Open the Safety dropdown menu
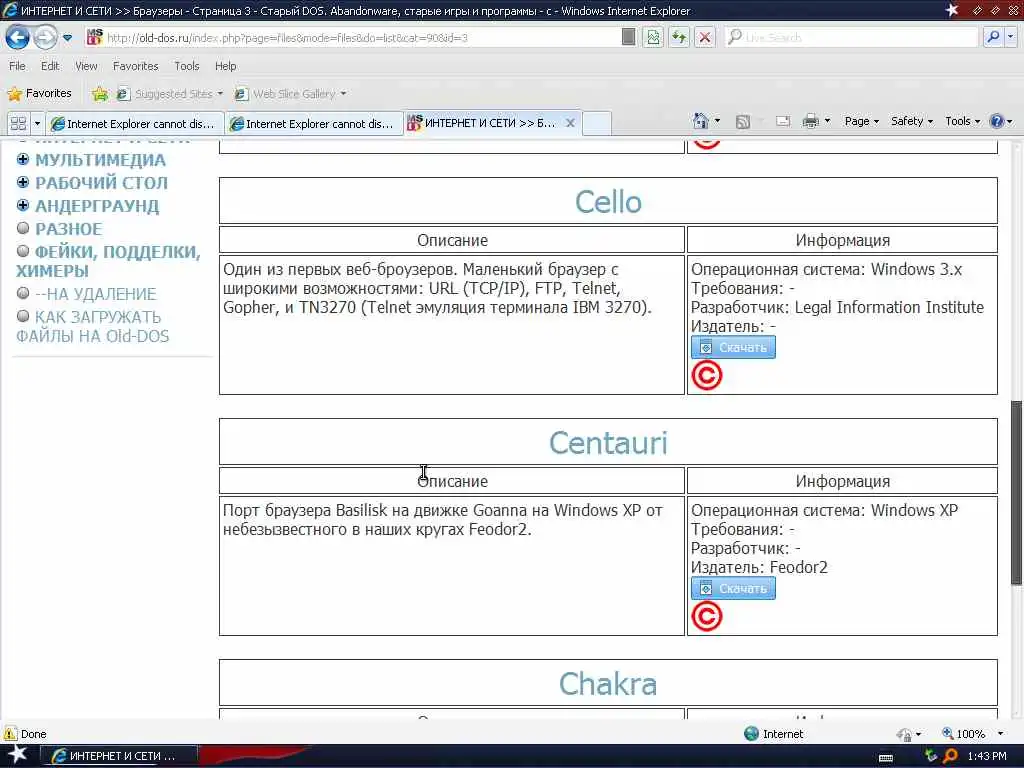Viewport: 1024px width, 768px height. coord(912,121)
